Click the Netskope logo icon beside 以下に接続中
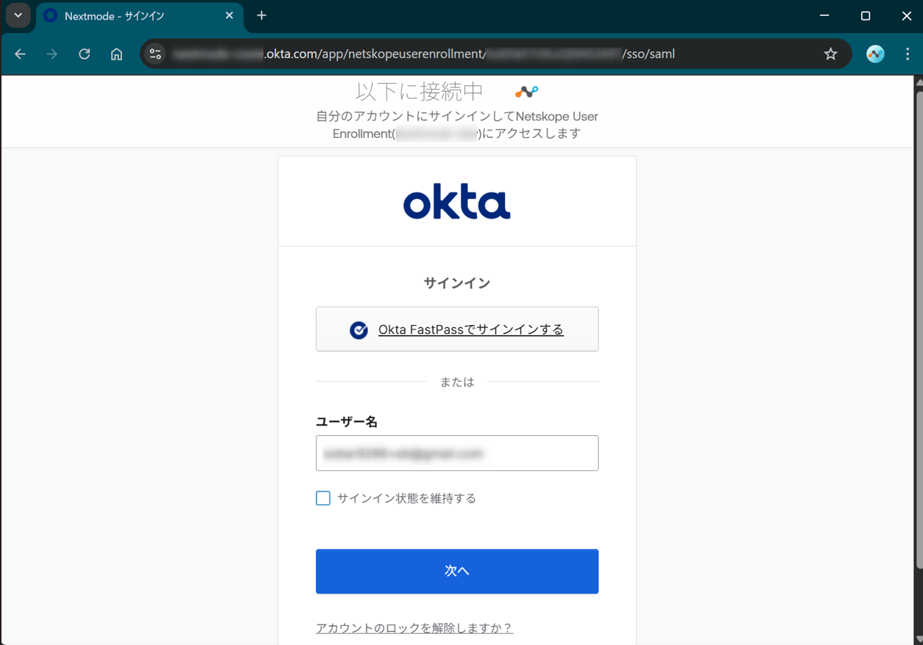Image resolution: width=923 pixels, height=645 pixels. point(526,91)
